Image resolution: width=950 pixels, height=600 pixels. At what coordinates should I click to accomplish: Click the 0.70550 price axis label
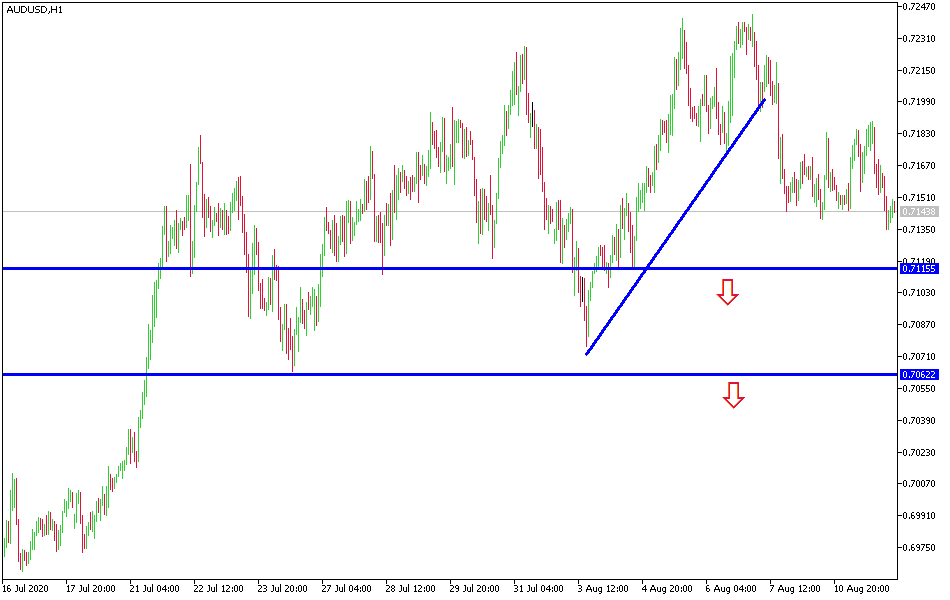point(918,388)
